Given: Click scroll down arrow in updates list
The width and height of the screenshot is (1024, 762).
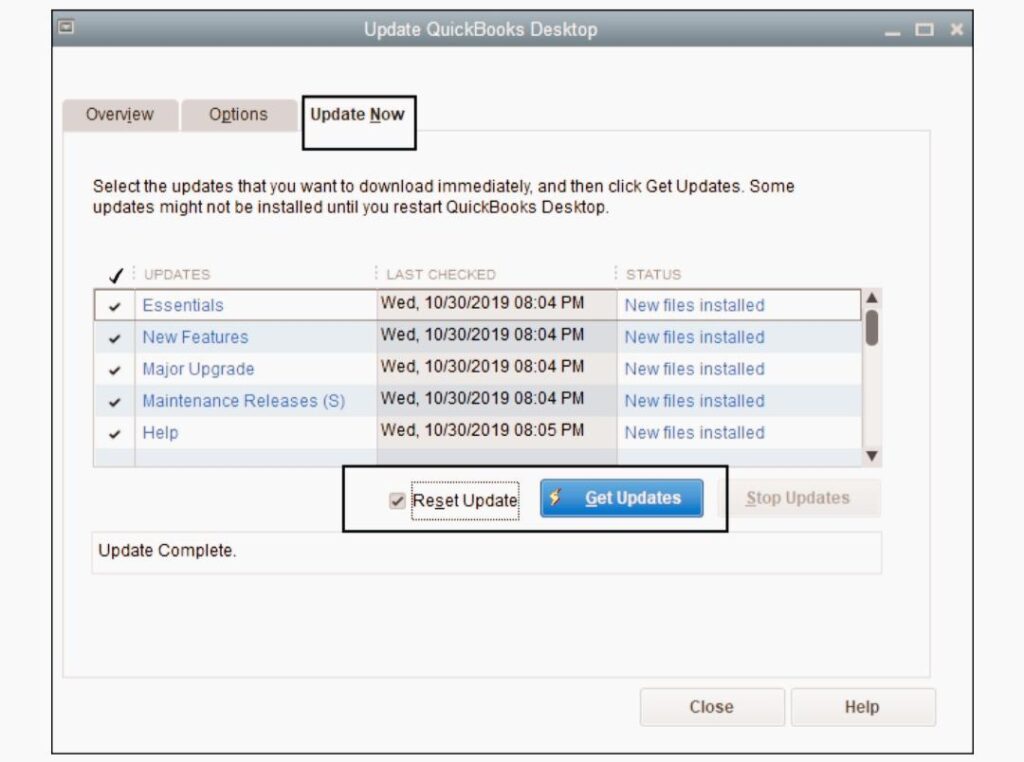Looking at the screenshot, I should pyautogui.click(x=872, y=455).
